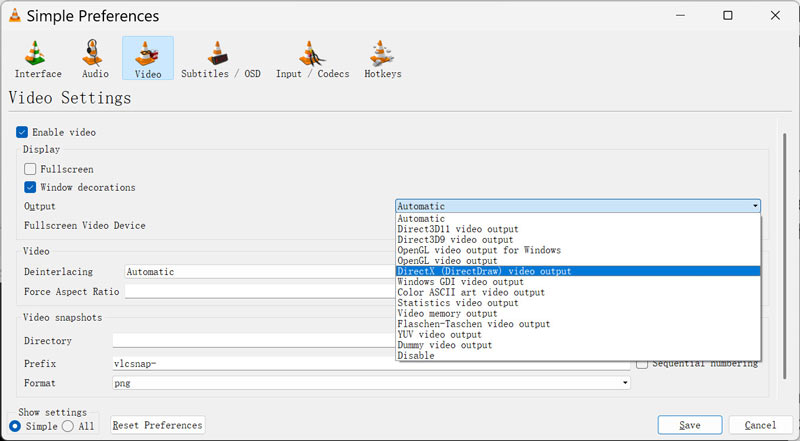The width and height of the screenshot is (800, 441).
Task: Toggle the Enable video checkbox
Action: pyautogui.click(x=22, y=132)
